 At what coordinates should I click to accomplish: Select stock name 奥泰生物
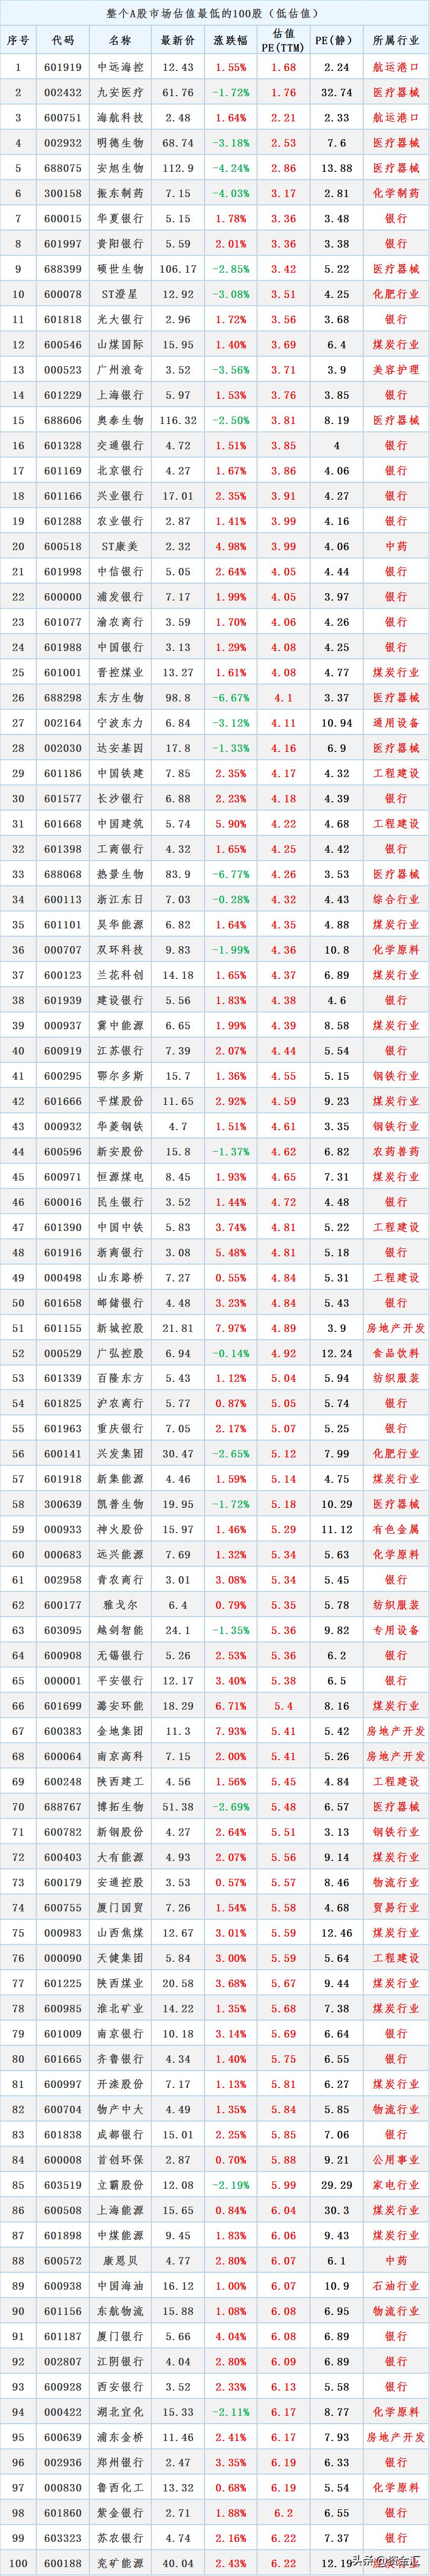120,420
